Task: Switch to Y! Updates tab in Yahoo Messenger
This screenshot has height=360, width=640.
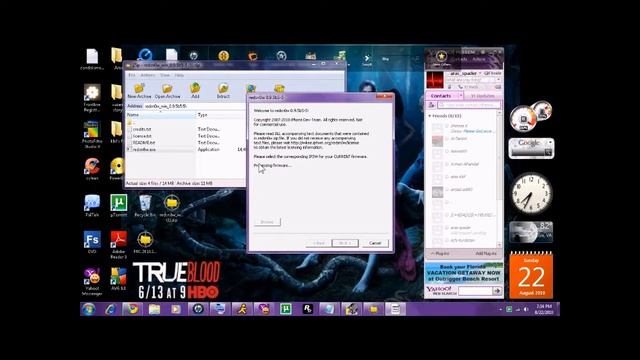Action: pyautogui.click(x=483, y=96)
